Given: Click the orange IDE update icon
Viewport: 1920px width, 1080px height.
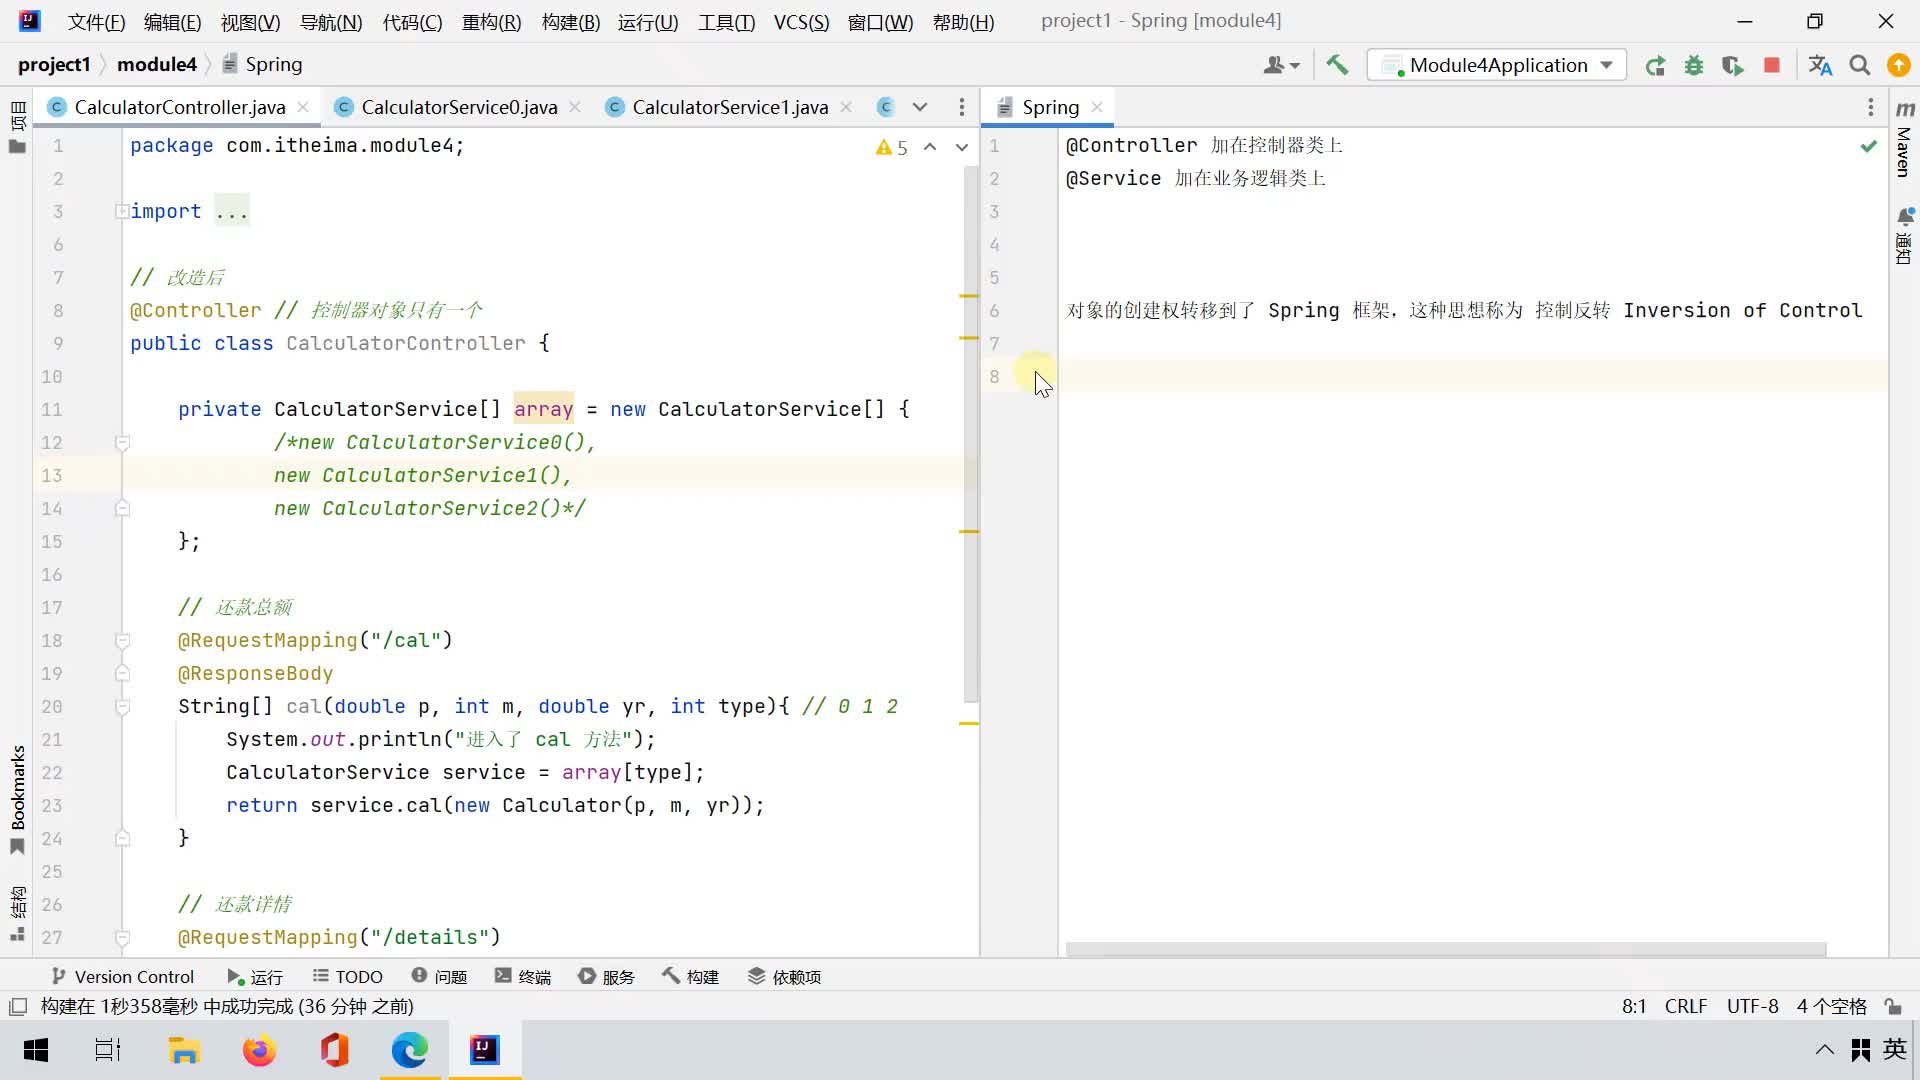Looking at the screenshot, I should click(x=1898, y=65).
